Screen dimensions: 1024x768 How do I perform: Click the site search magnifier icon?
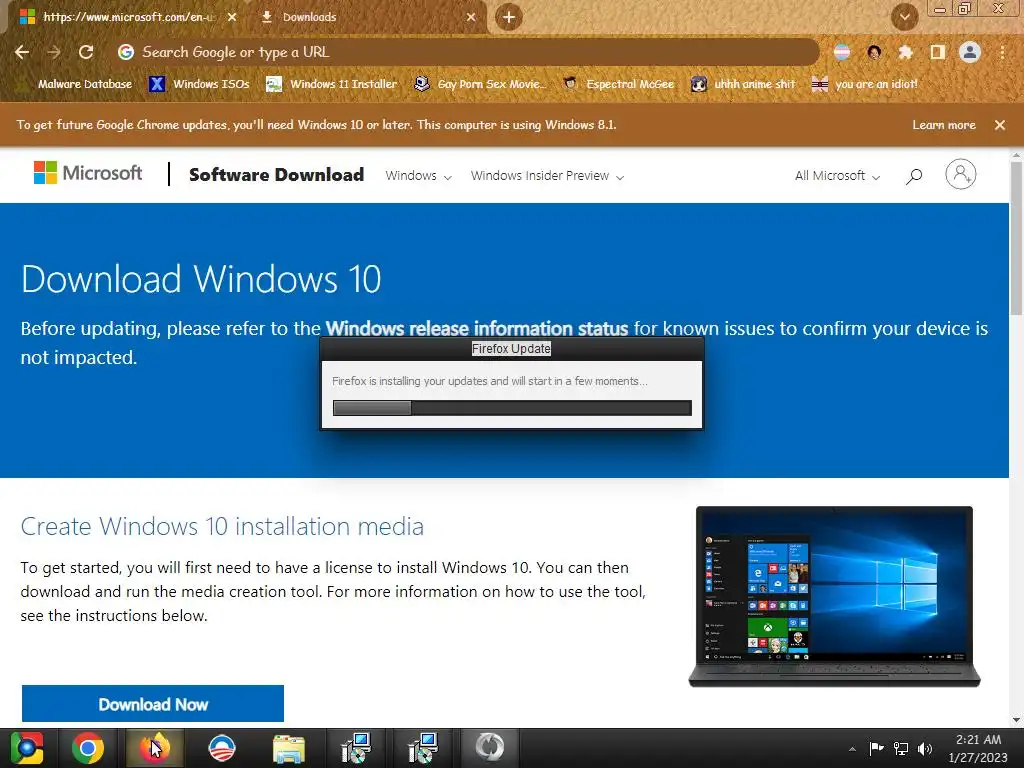[914, 176]
